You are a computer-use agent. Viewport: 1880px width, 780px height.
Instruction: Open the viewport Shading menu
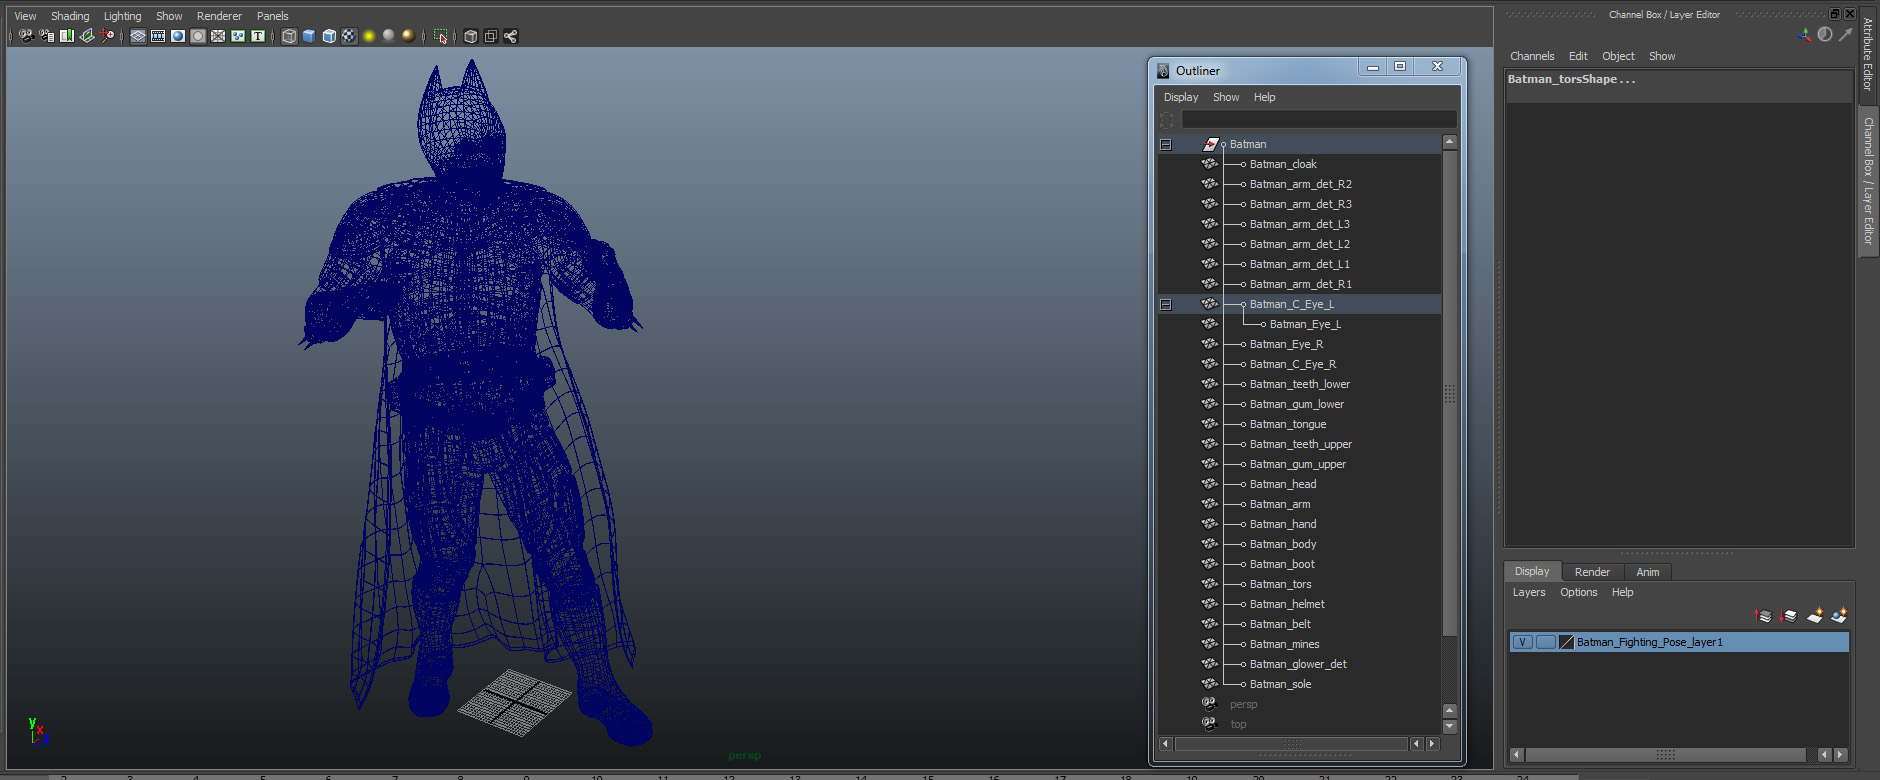pyautogui.click(x=70, y=16)
